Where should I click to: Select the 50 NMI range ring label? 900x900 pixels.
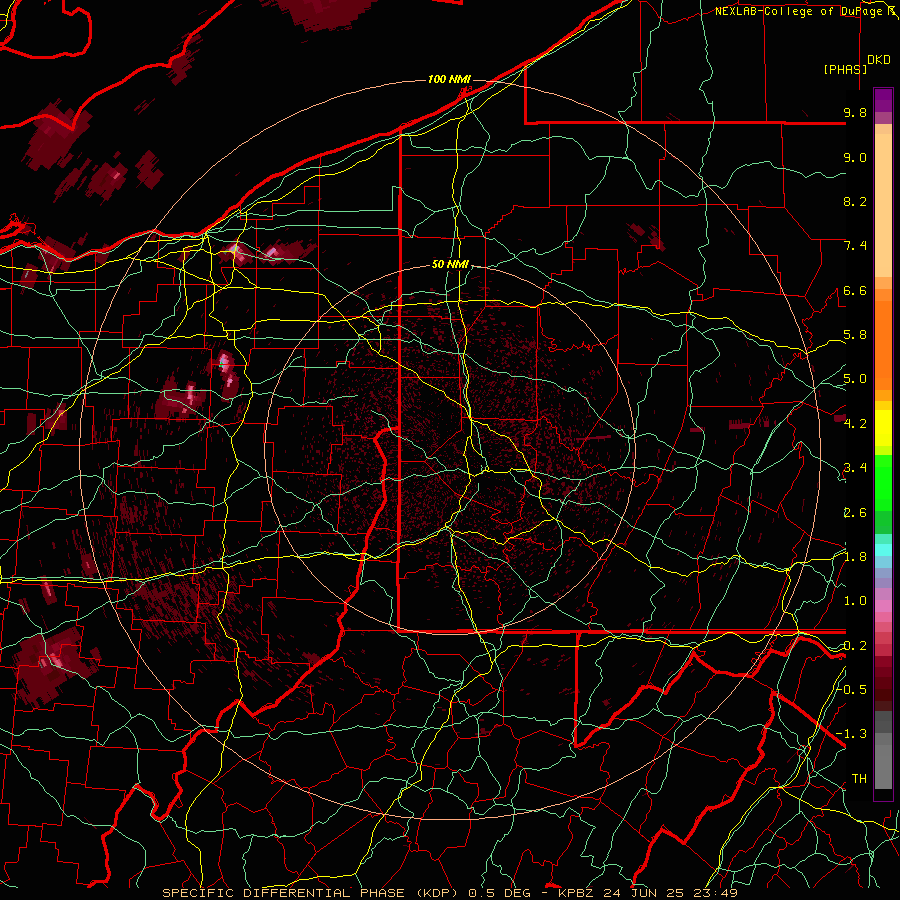click(x=450, y=264)
